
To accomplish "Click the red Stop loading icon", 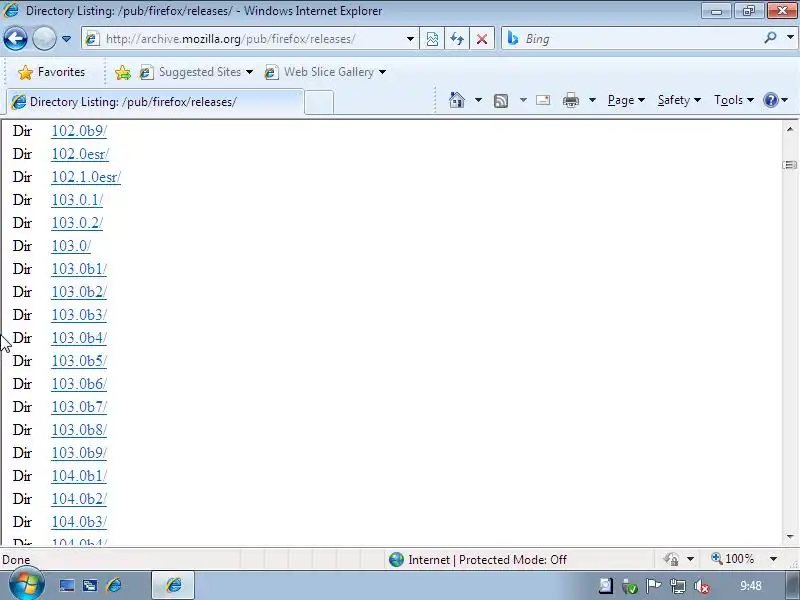I will [x=482, y=39].
